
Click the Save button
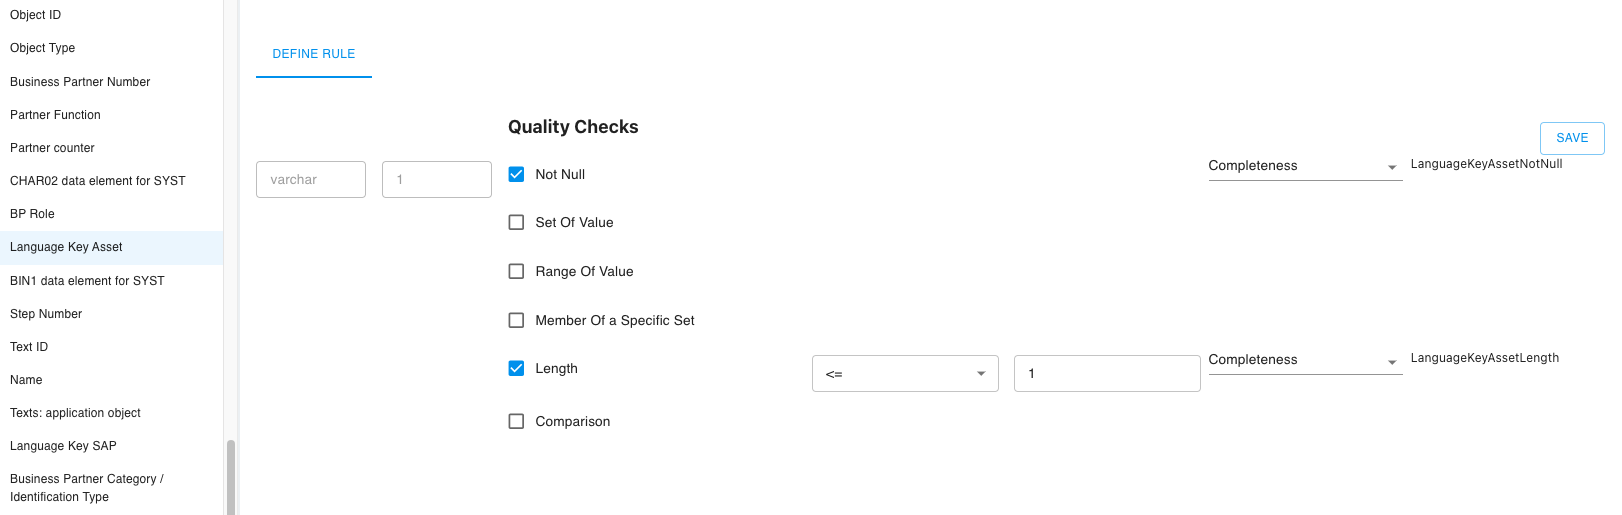click(x=1572, y=138)
